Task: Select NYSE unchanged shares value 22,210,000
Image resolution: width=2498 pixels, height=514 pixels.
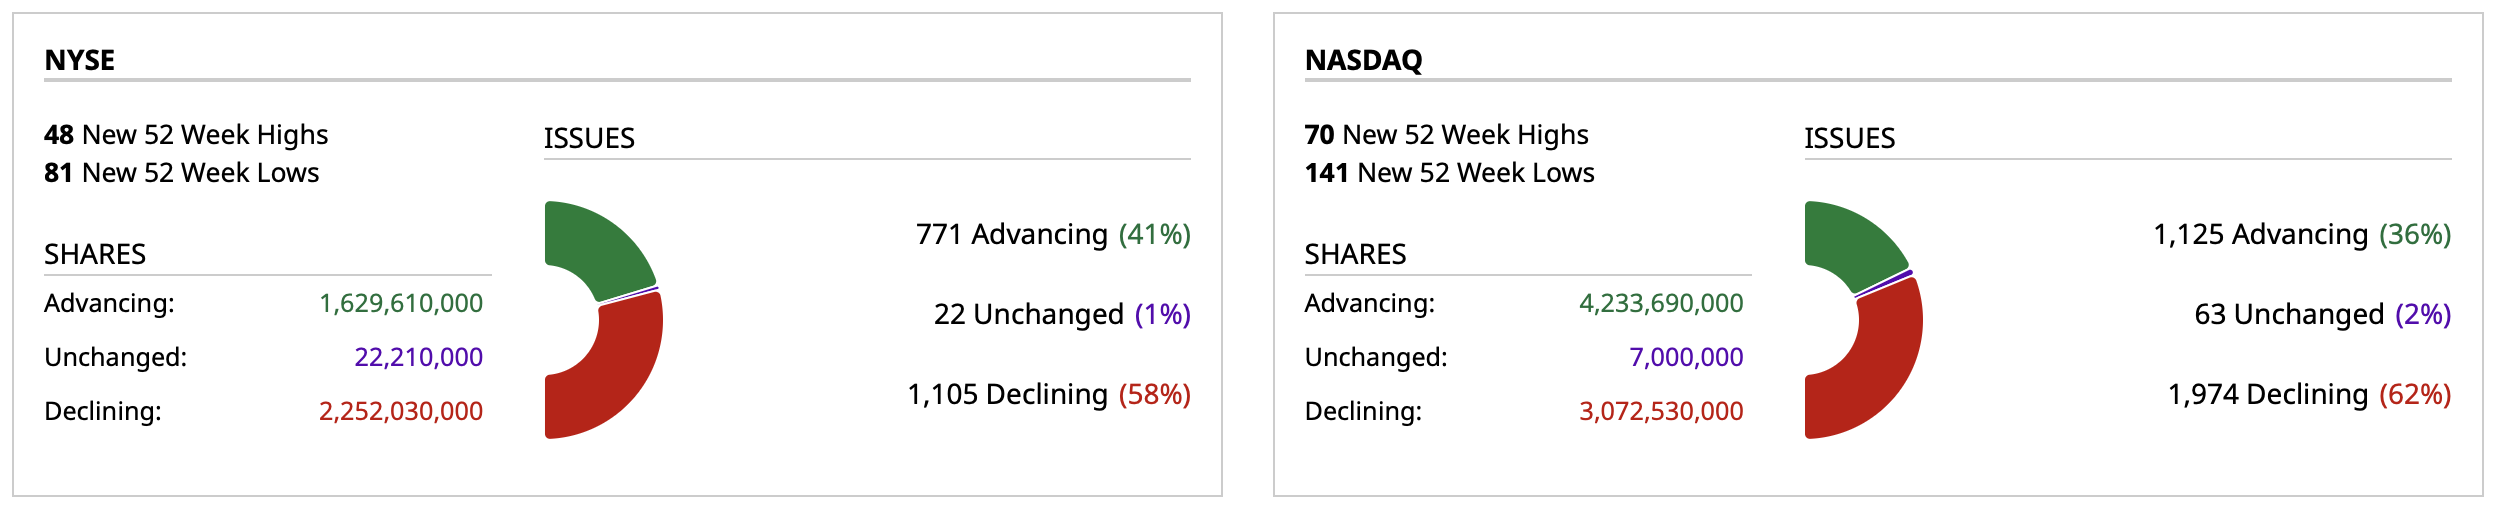Action: [x=418, y=357]
